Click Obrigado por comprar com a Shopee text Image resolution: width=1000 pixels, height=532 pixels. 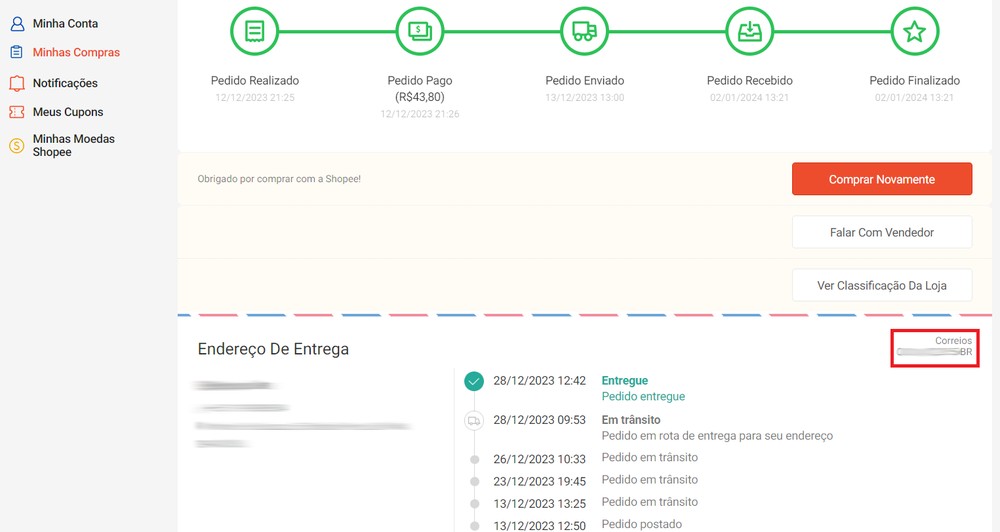pyautogui.click(x=279, y=179)
